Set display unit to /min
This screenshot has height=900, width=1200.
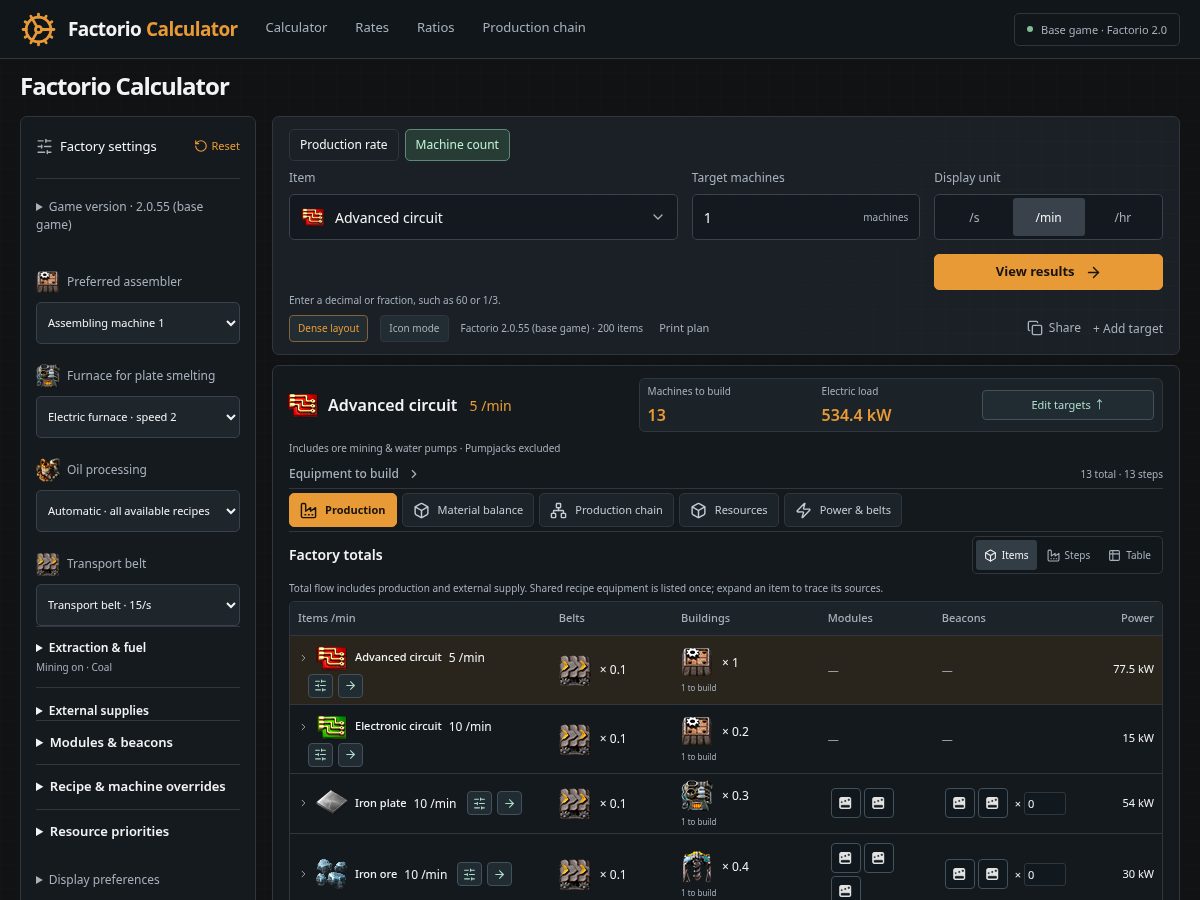coord(1048,217)
